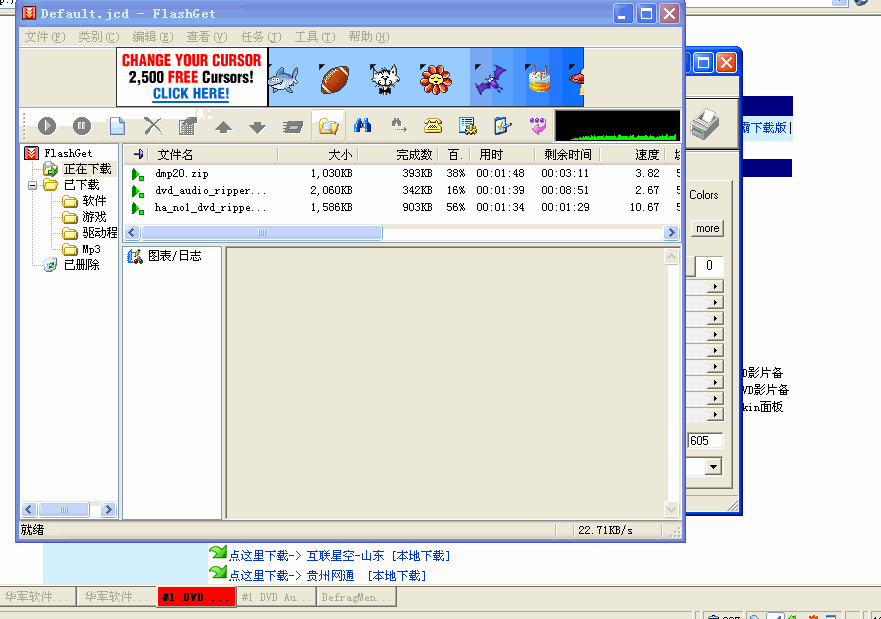881x619 pixels.
Task: Click the telephone Dial icon in toolbar
Action: [433, 126]
